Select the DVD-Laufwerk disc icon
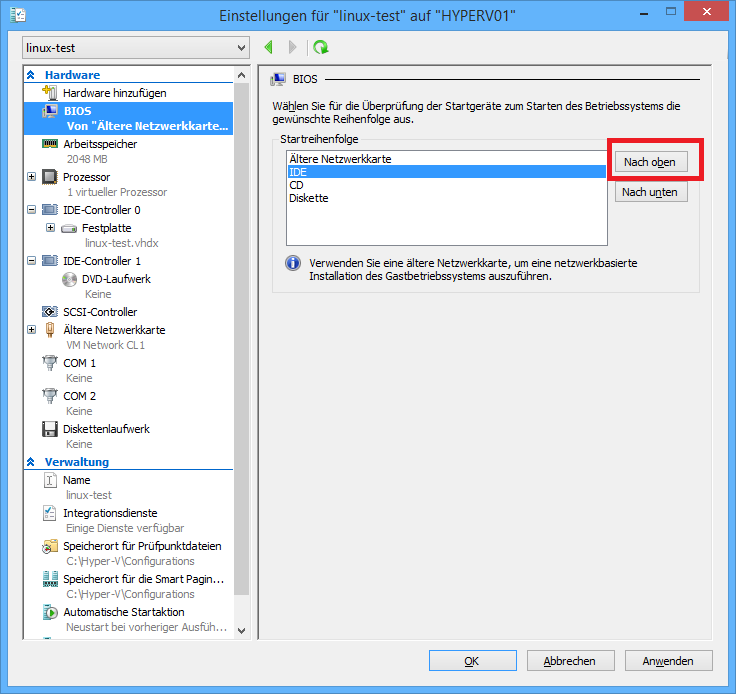The height and width of the screenshot is (694, 736). (69, 279)
